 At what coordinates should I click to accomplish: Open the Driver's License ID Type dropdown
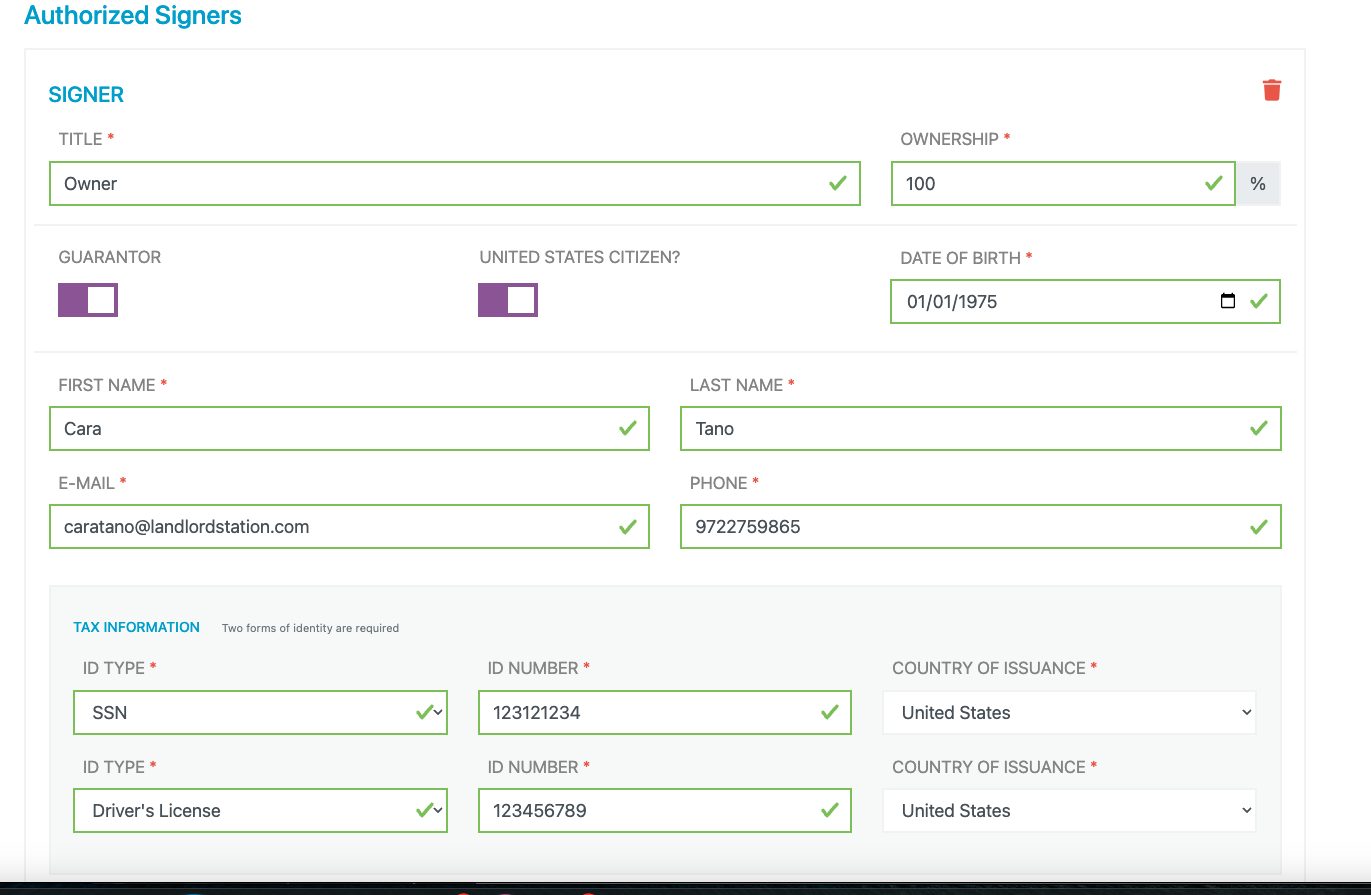tap(260, 810)
